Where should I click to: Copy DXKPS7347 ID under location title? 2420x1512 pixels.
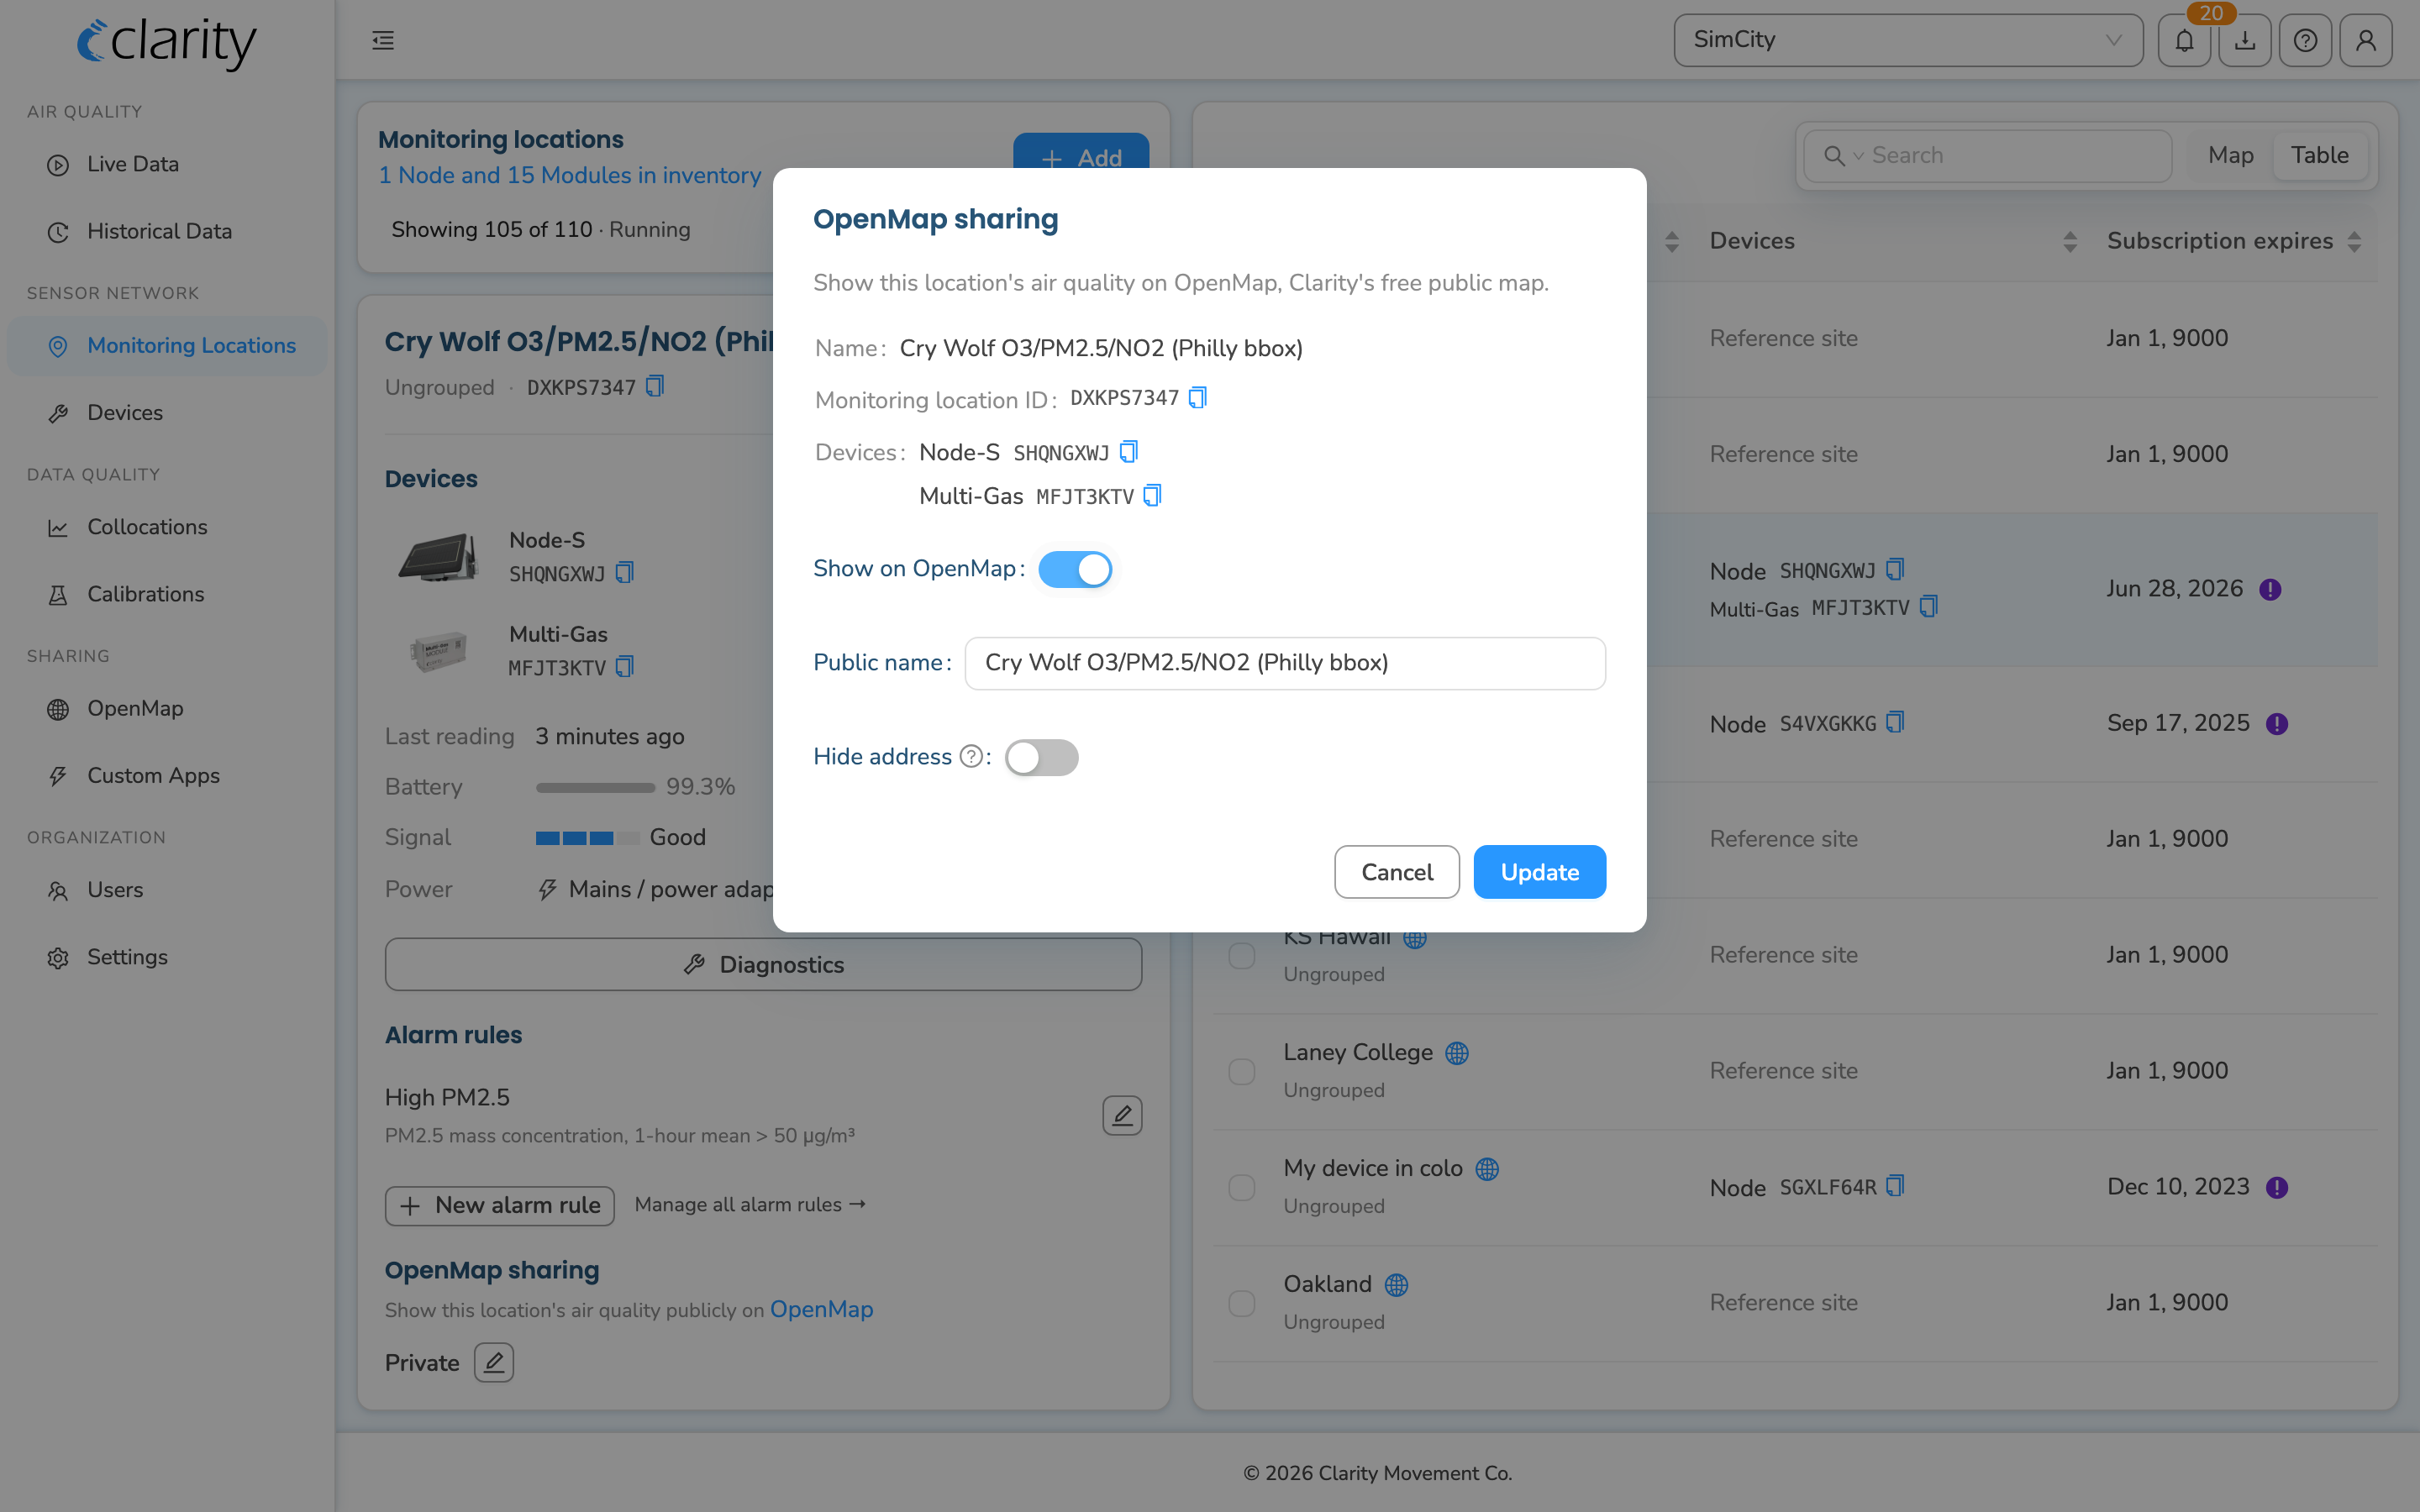[654, 386]
